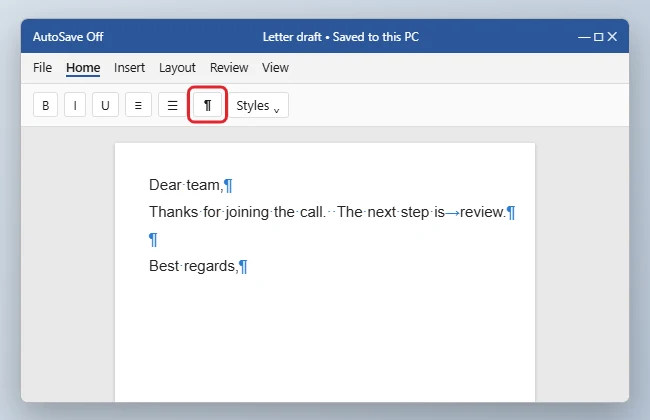Toggle show paragraph marks pilcrow button

(x=207, y=105)
